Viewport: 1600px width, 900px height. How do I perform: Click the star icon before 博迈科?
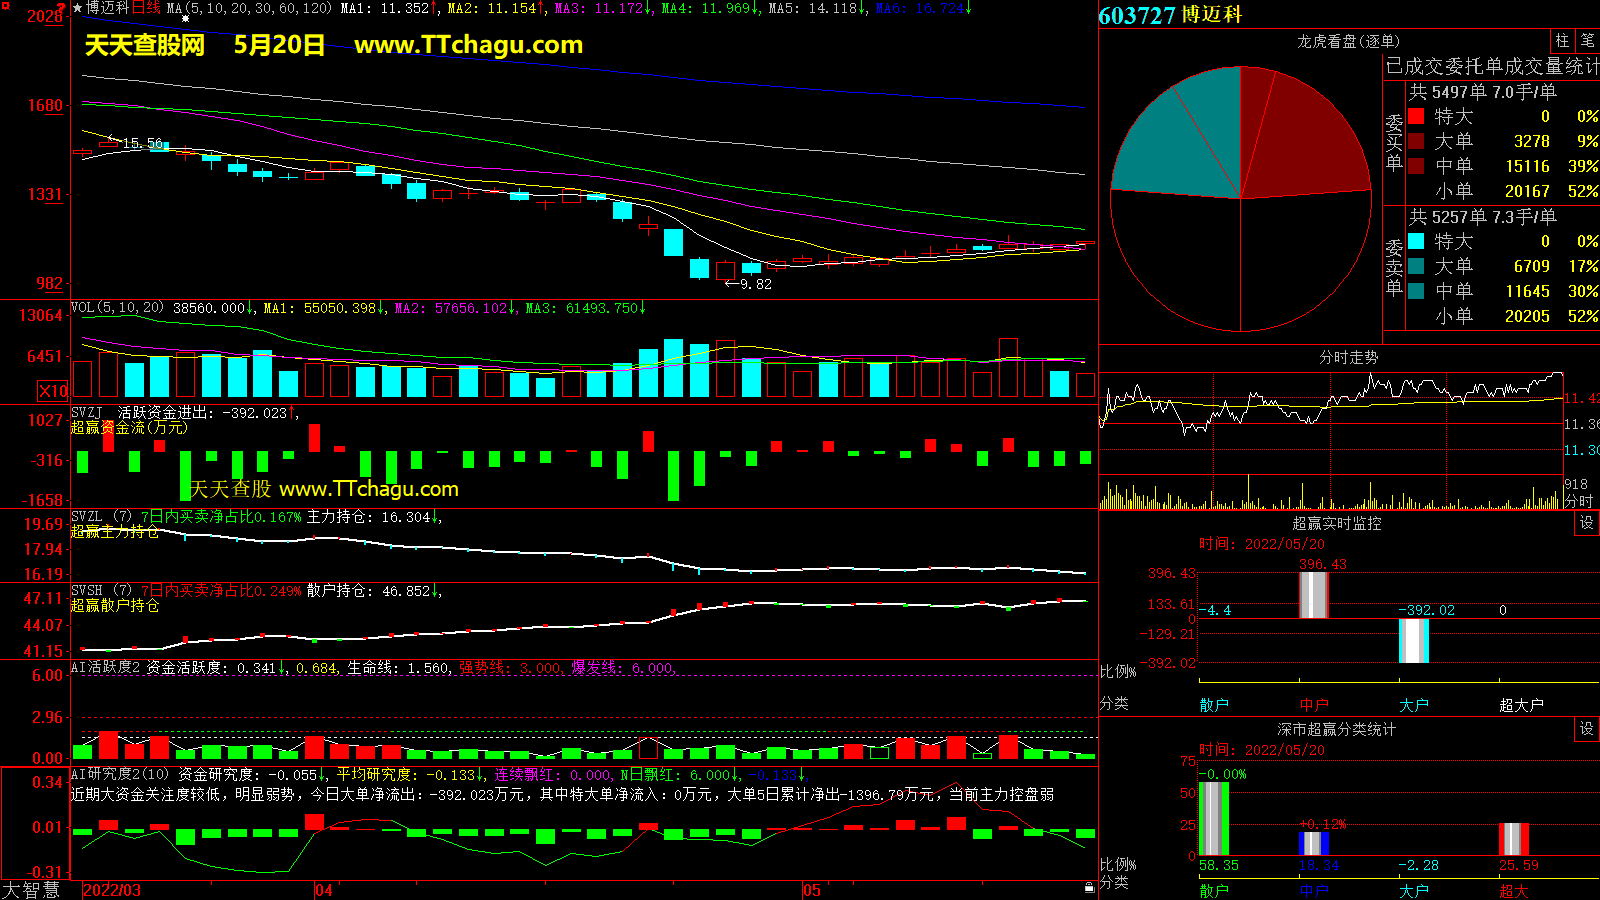pyautogui.click(x=78, y=8)
